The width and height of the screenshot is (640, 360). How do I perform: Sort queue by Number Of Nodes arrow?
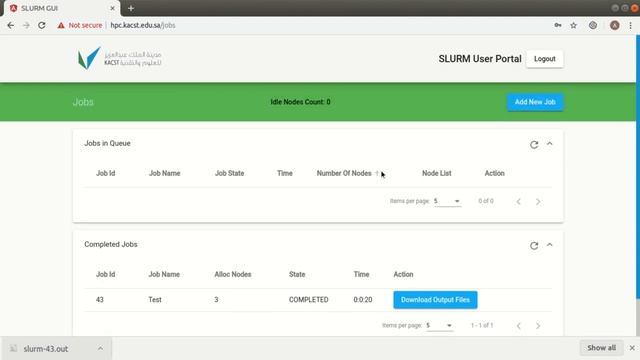click(377, 173)
